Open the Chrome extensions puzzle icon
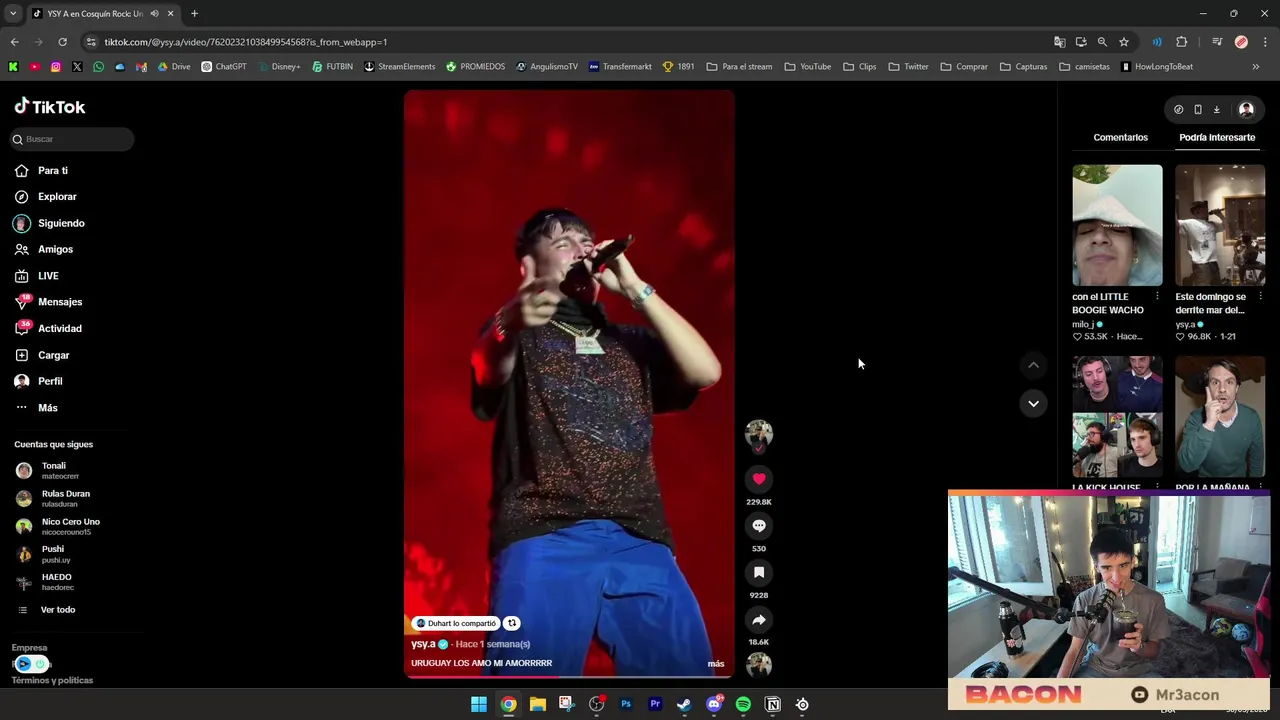Image resolution: width=1280 pixels, height=720 pixels. (x=1182, y=42)
